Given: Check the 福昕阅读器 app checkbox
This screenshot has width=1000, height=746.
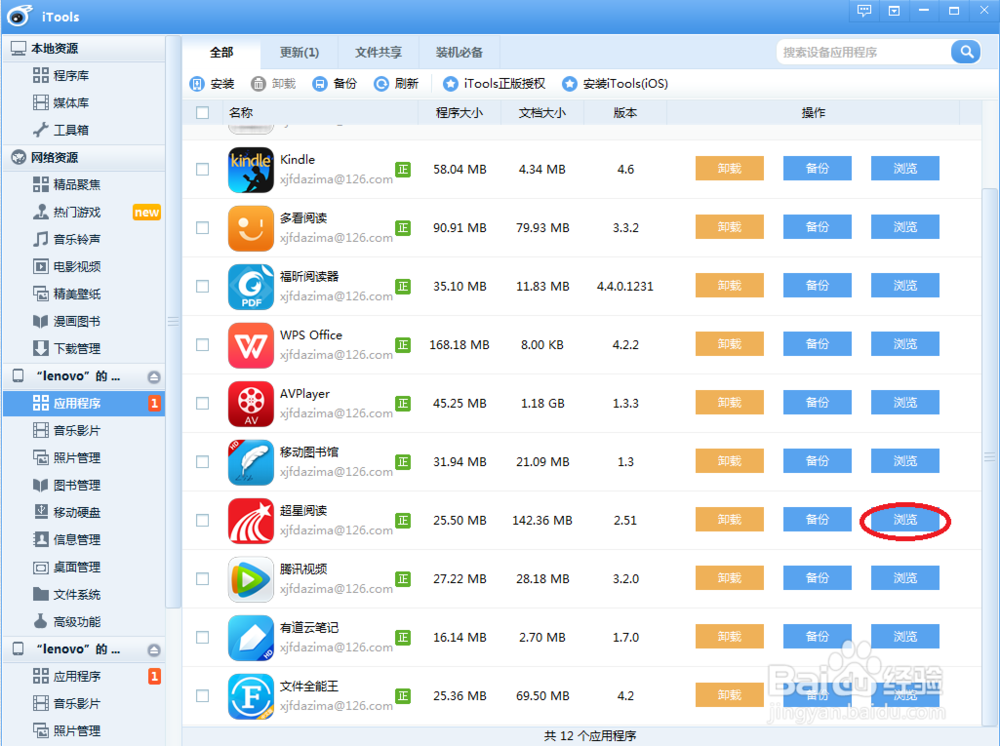Looking at the screenshot, I should (203, 287).
